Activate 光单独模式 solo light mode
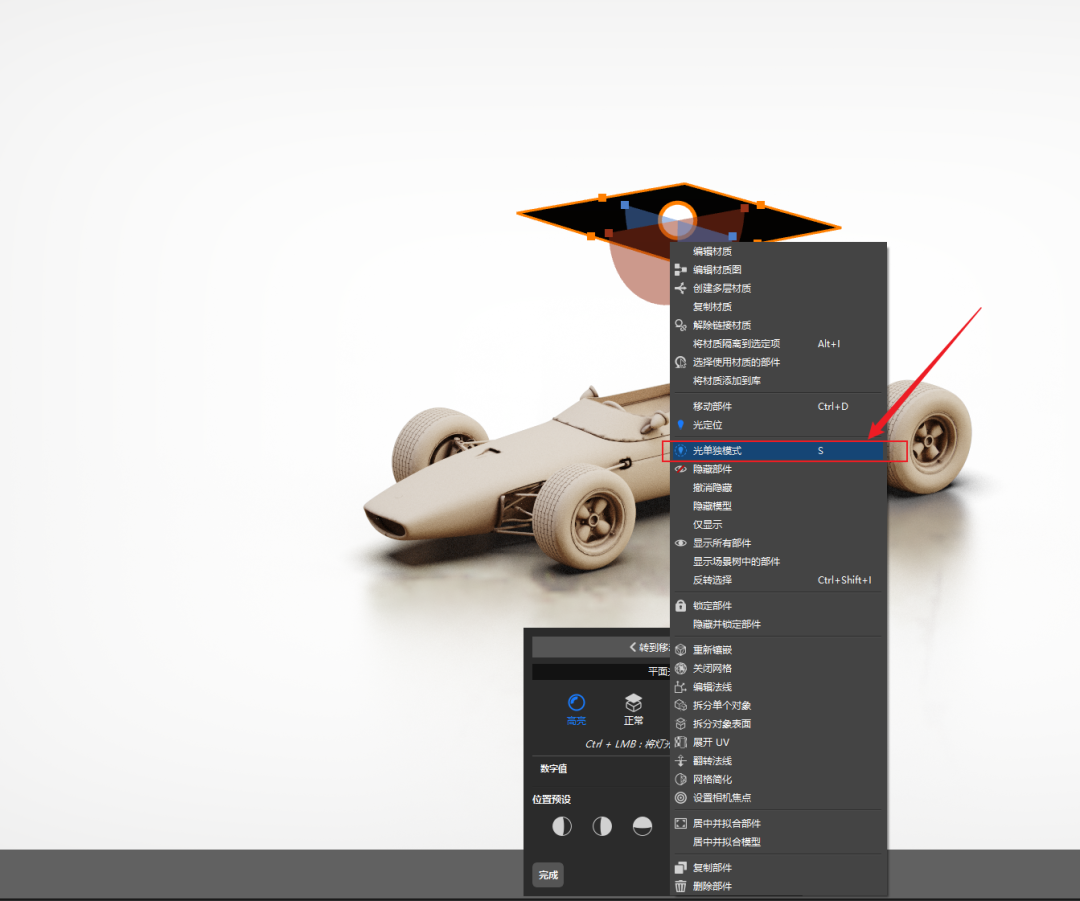This screenshot has width=1080, height=901. 778,450
